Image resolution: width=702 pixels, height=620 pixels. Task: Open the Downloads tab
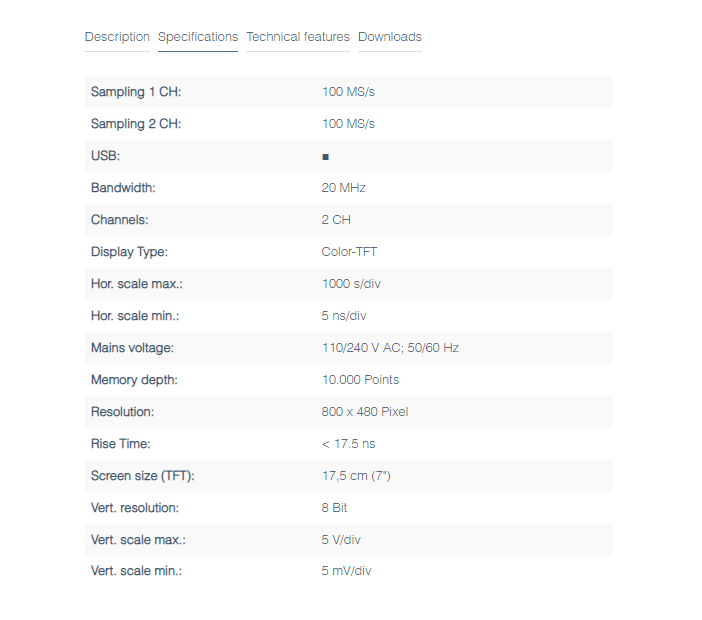click(x=390, y=37)
